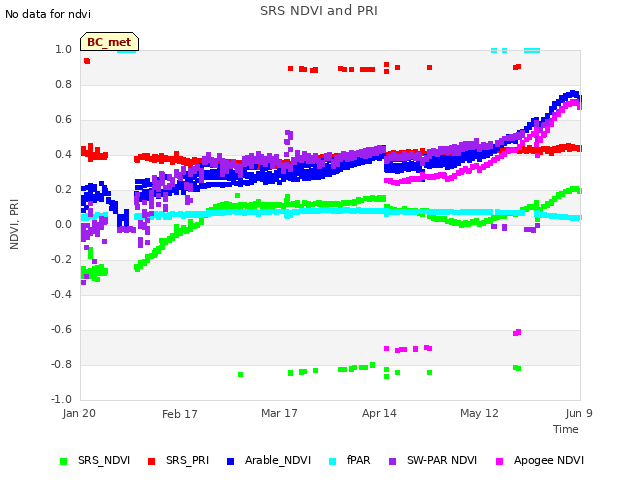640x480 pixels.
Task: Click the May 12 x-axis label
Action: point(479,413)
